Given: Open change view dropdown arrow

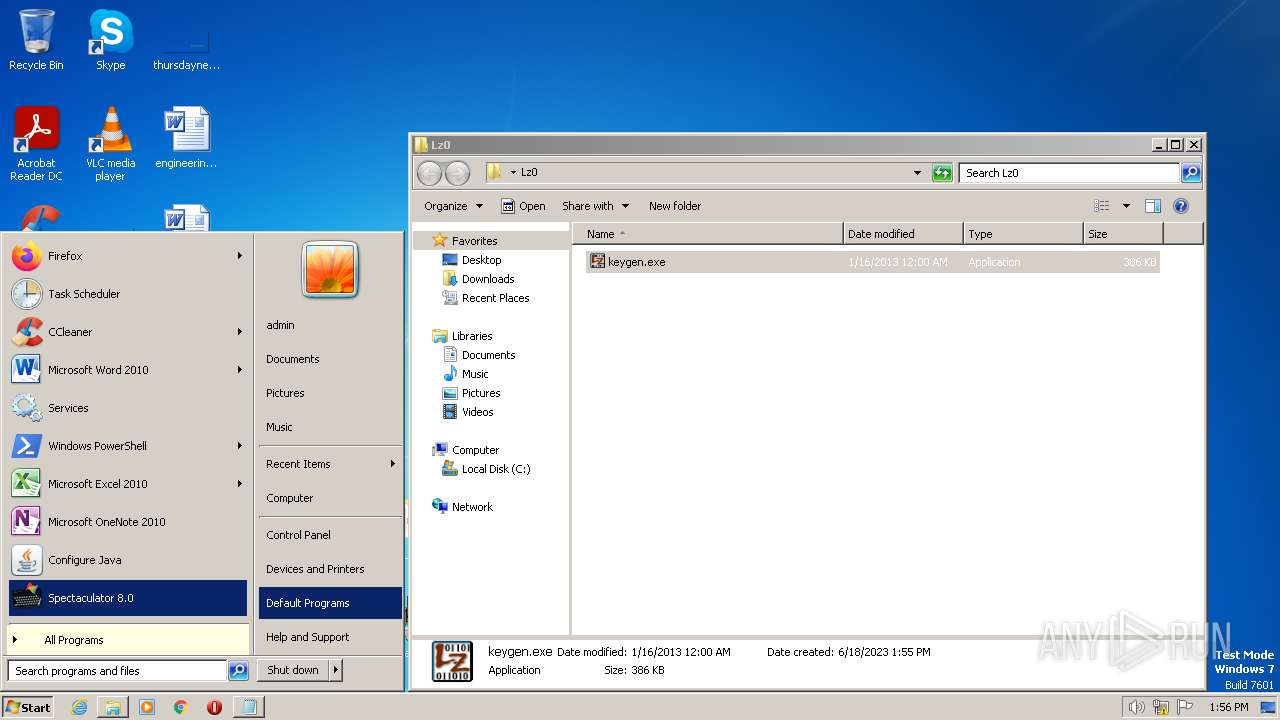Looking at the screenshot, I should (1126, 206).
